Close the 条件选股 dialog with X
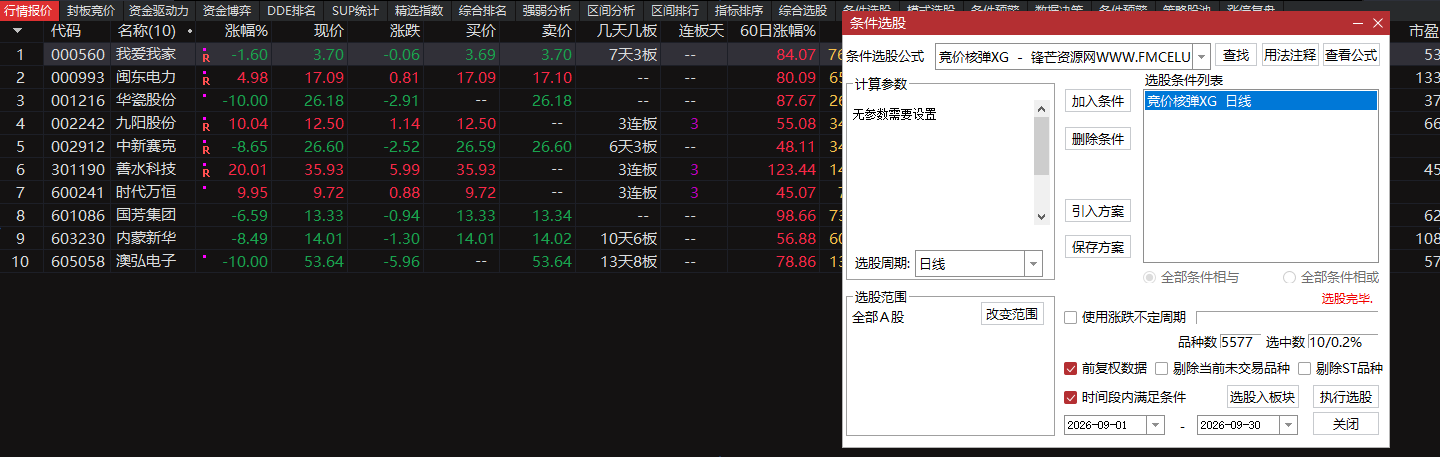This screenshot has width=1440, height=457. coord(1378,22)
